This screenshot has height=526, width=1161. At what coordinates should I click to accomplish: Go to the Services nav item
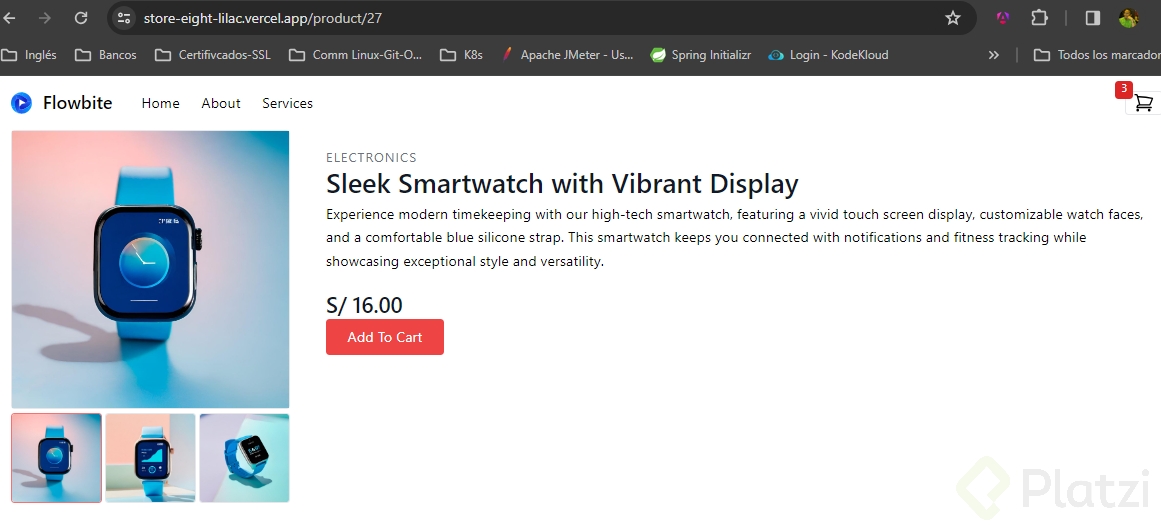(x=287, y=103)
